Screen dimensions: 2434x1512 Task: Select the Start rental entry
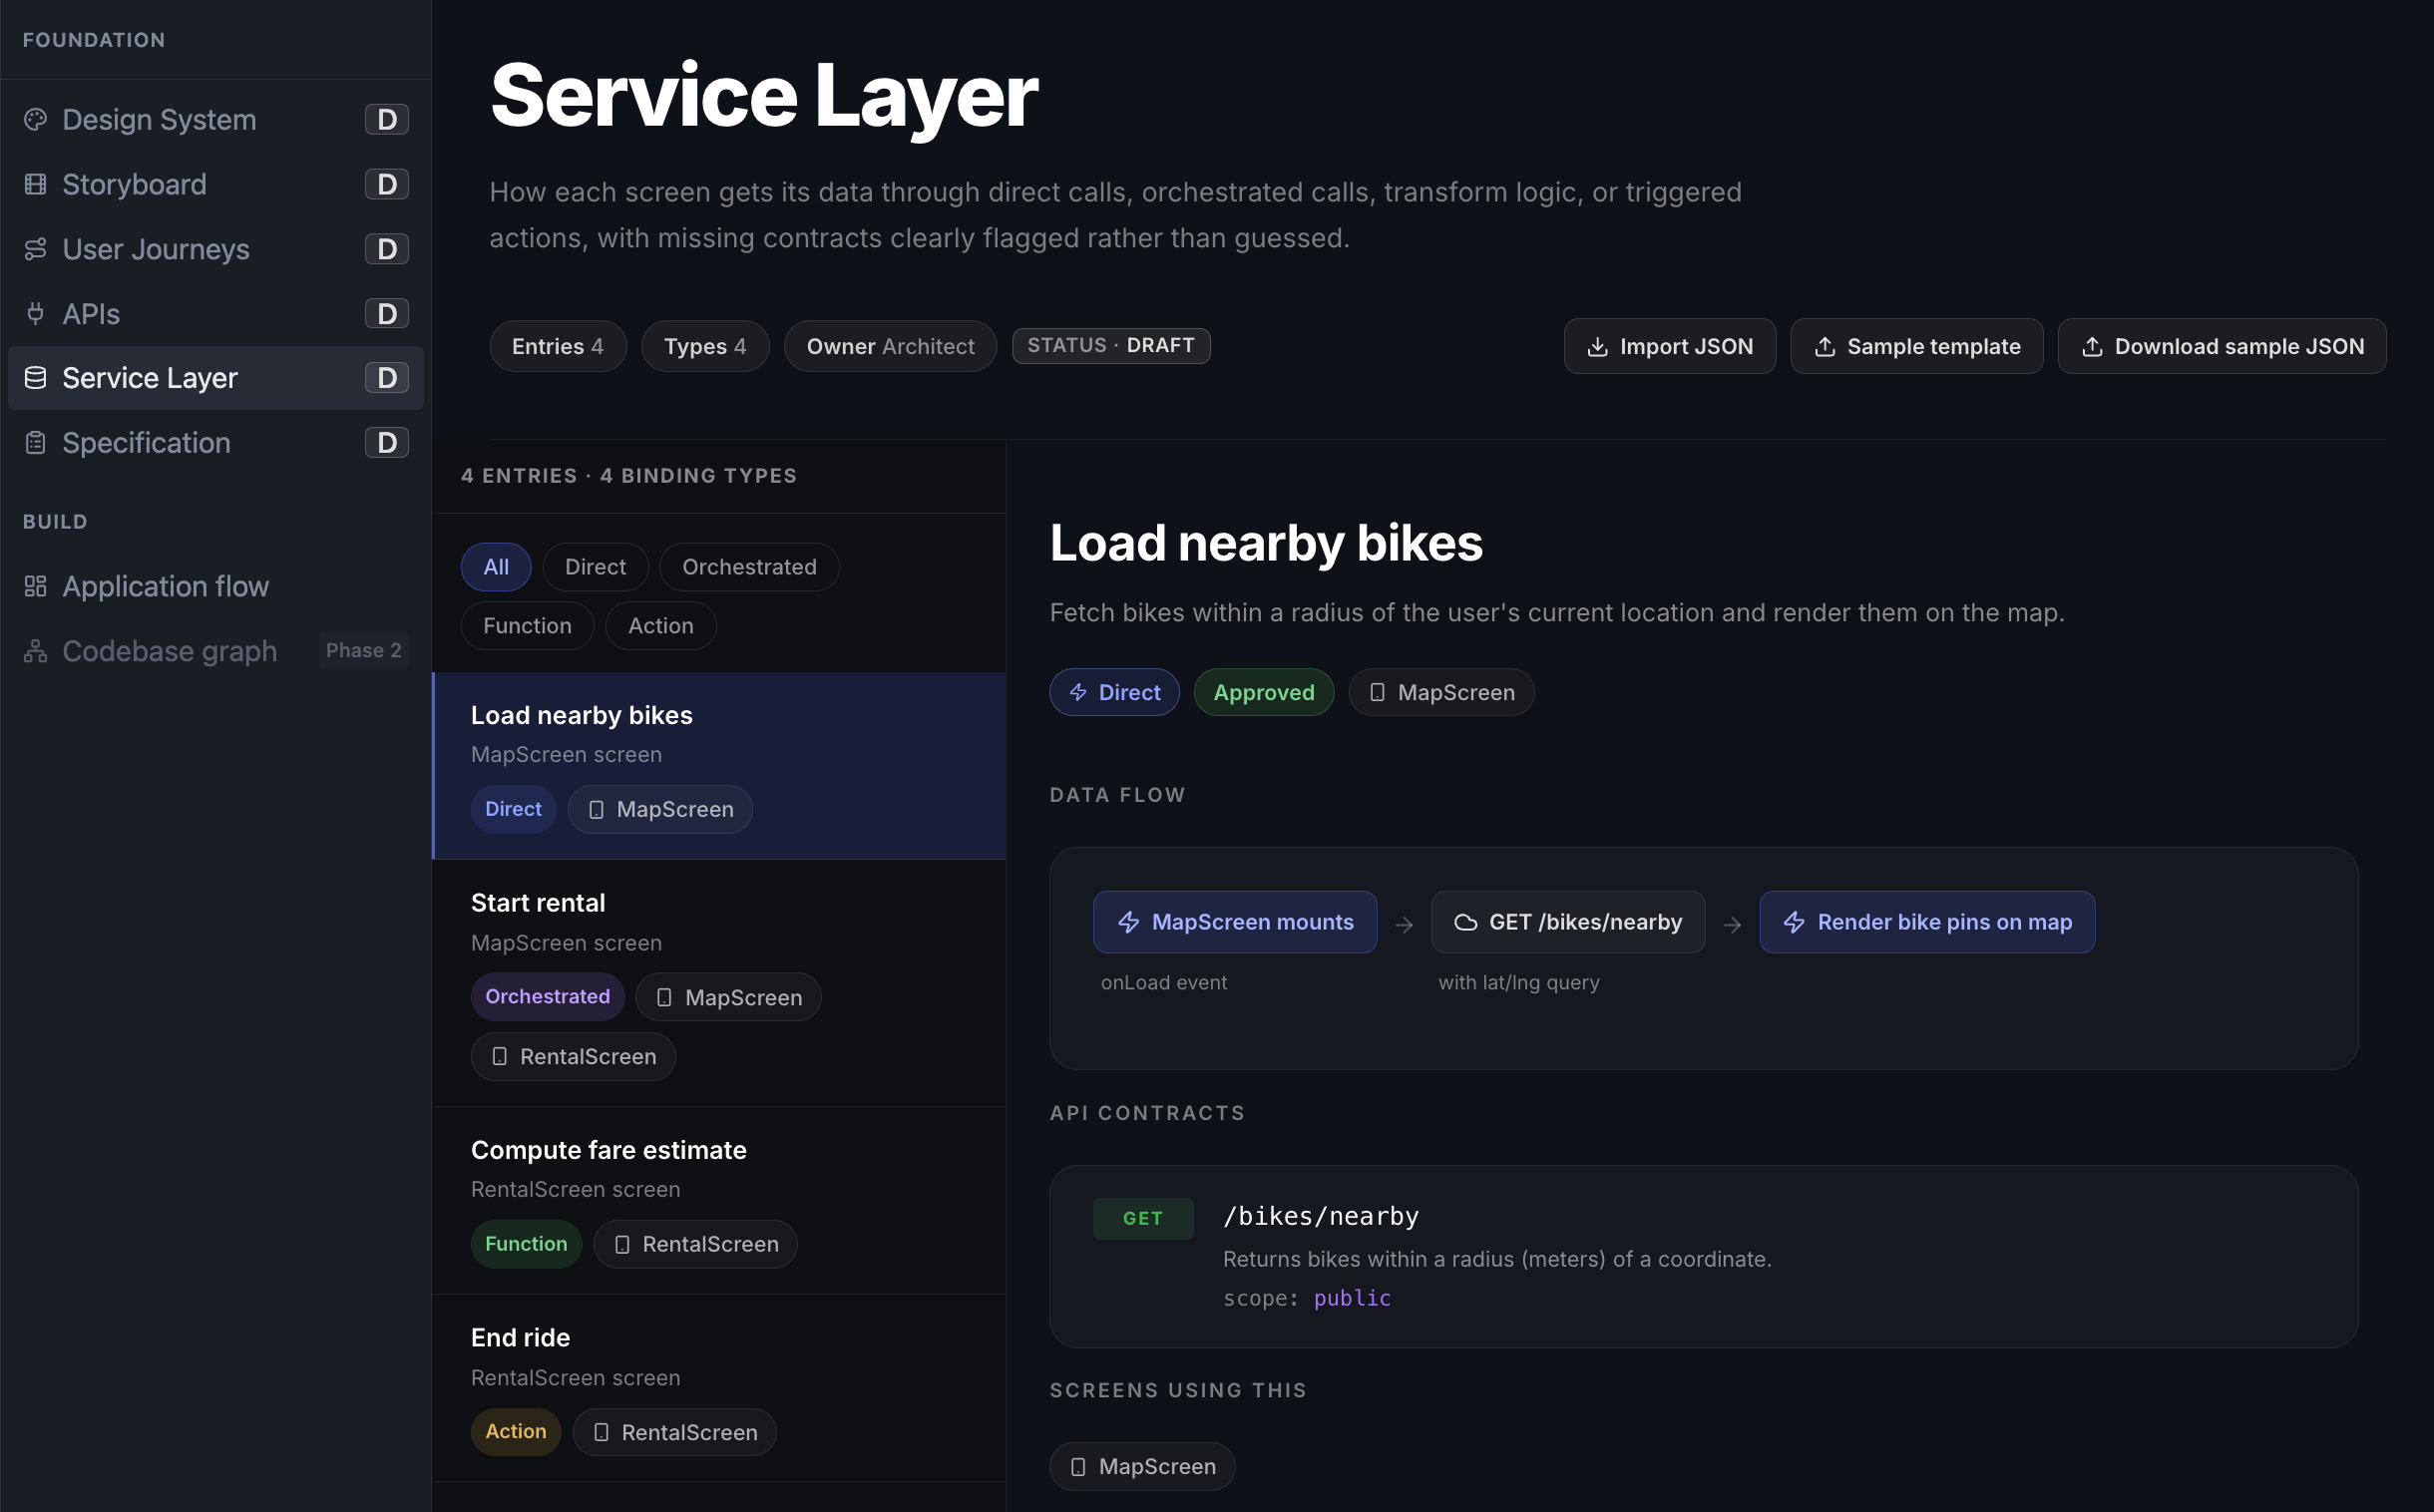719,984
